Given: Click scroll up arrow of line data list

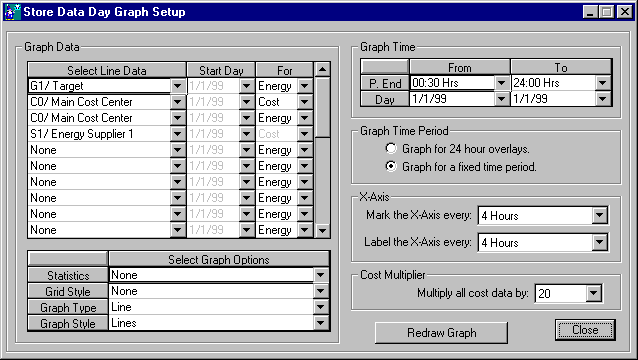Looking at the screenshot, I should click(x=323, y=70).
